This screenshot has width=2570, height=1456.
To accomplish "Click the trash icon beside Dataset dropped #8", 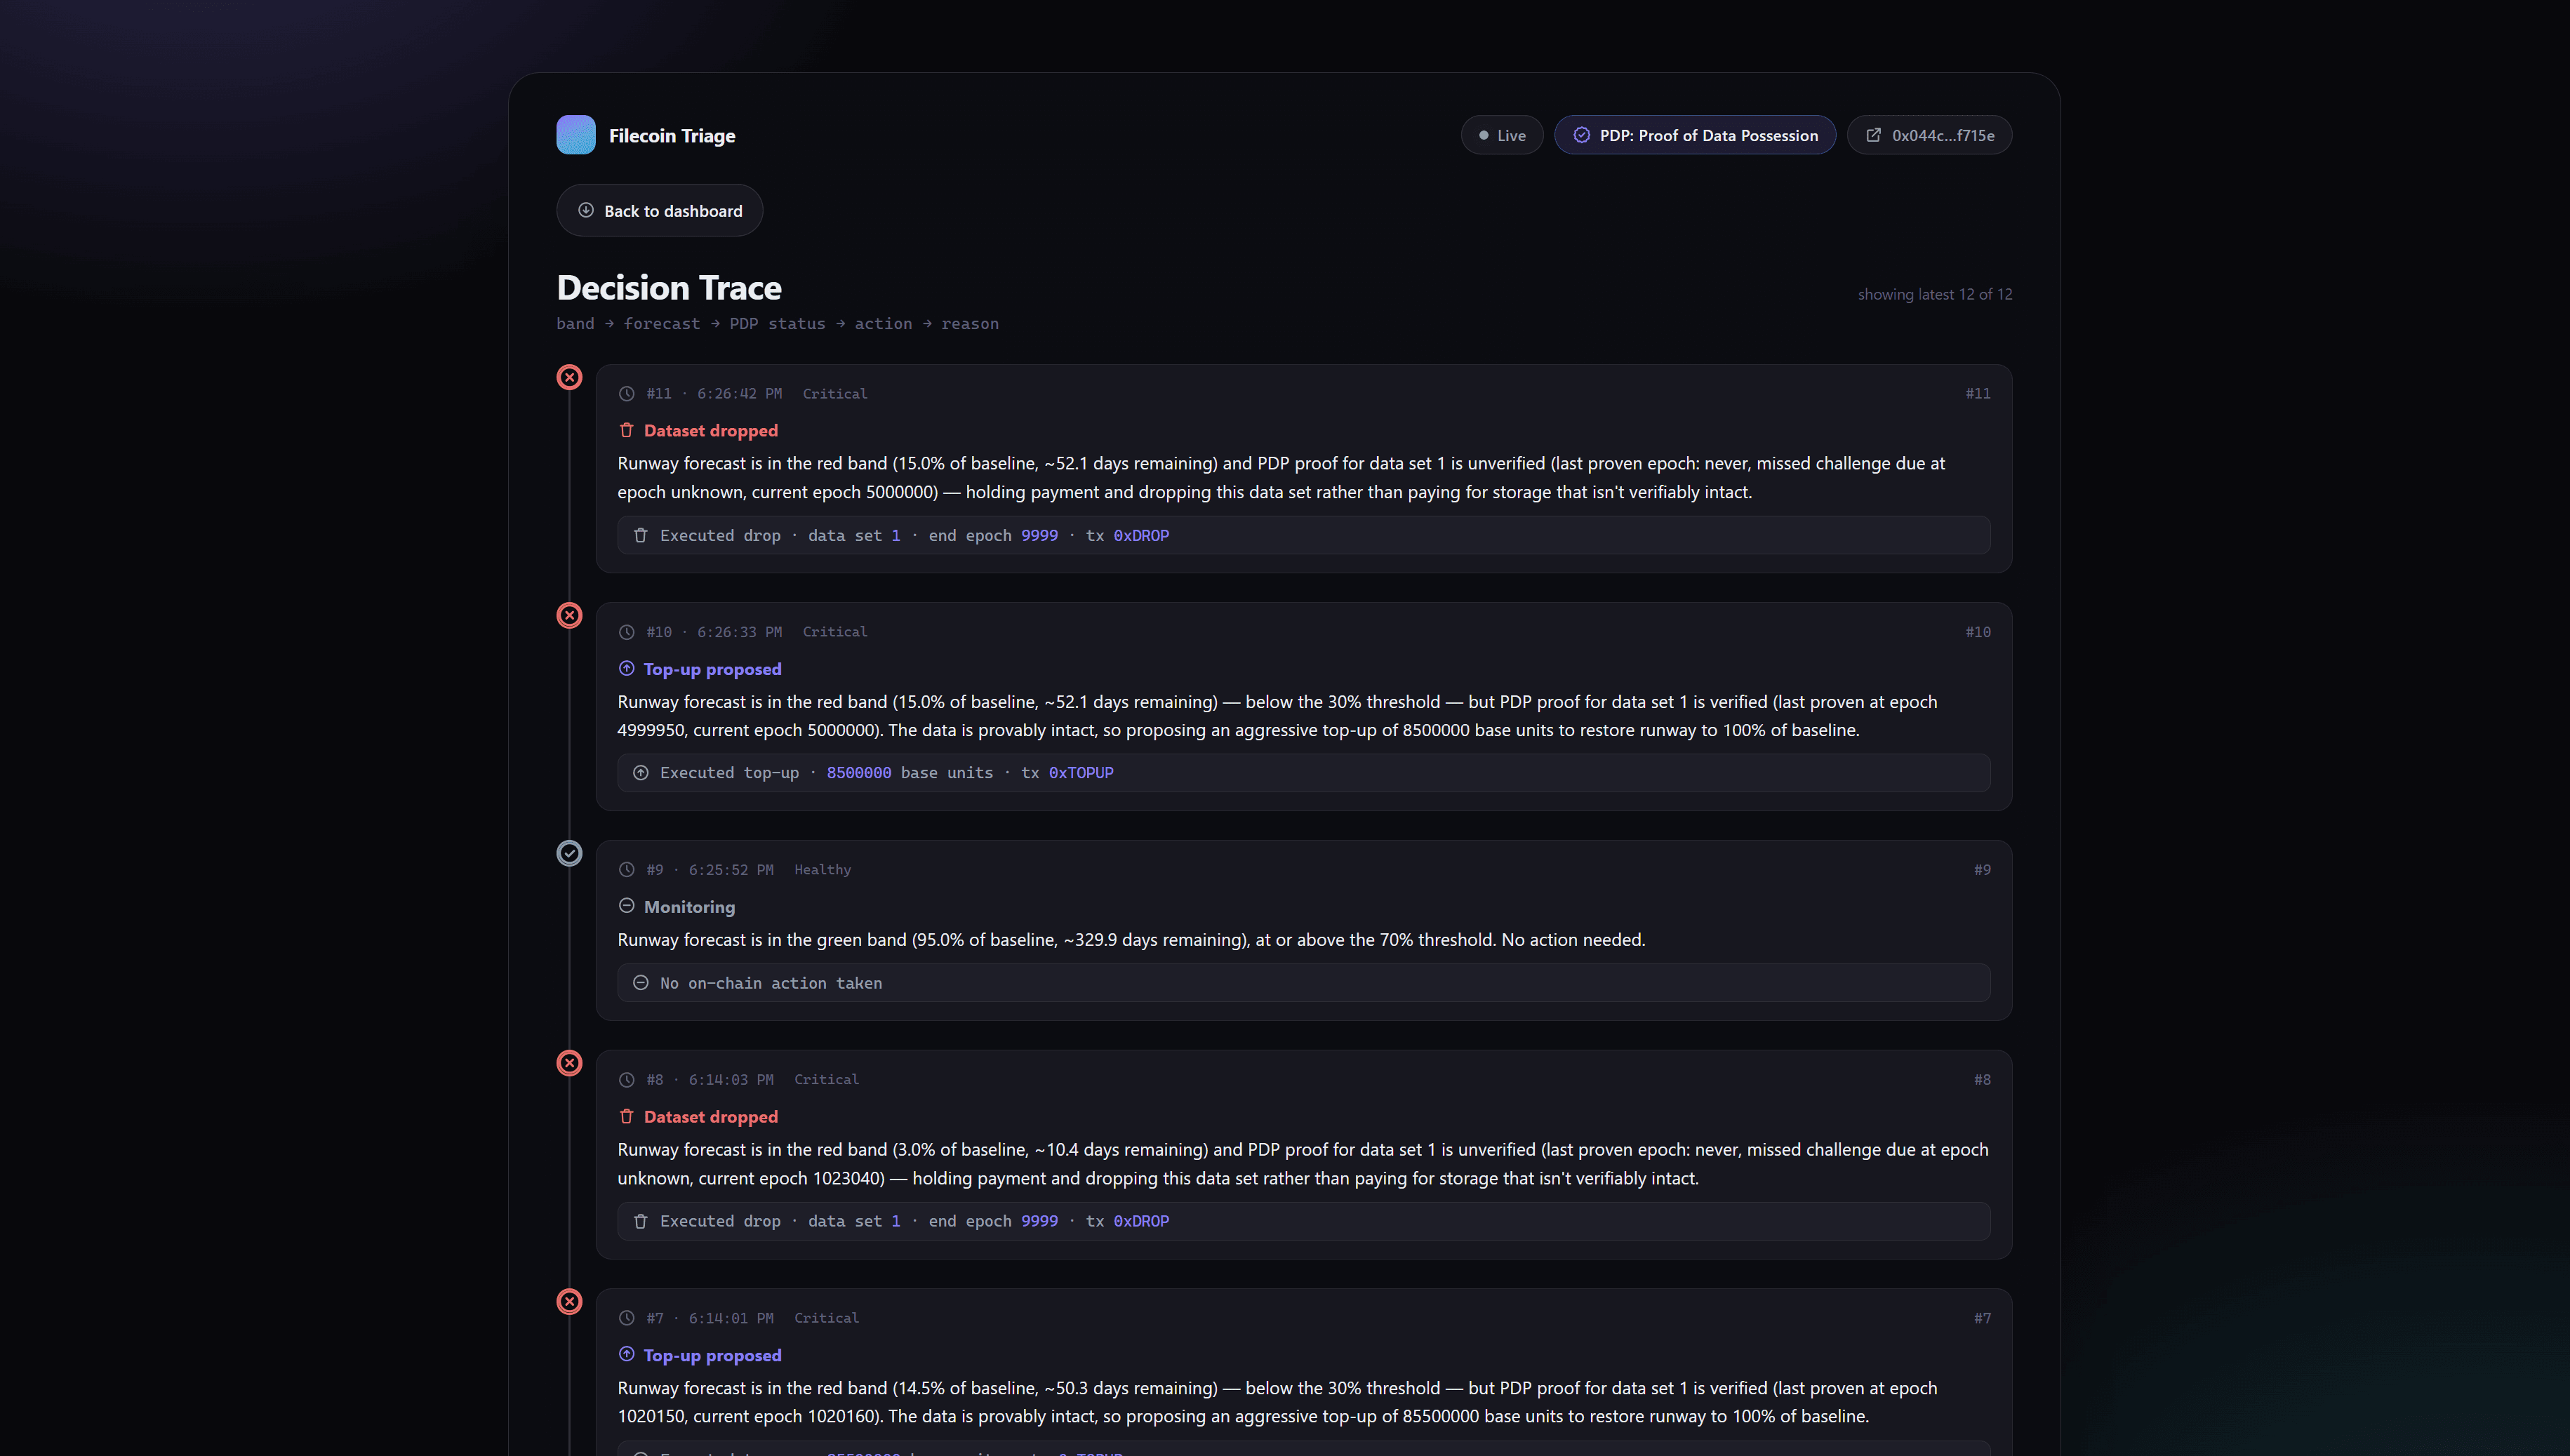I will click(627, 1116).
